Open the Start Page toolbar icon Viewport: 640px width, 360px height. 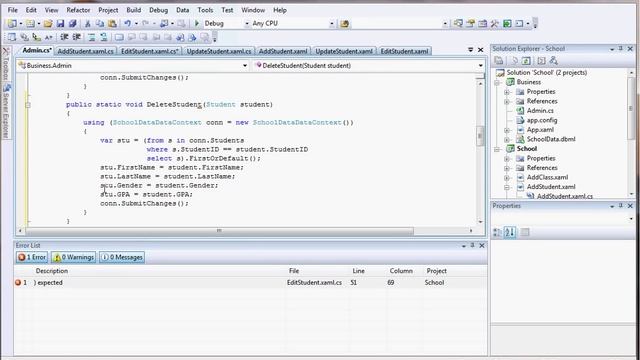(x=507, y=24)
